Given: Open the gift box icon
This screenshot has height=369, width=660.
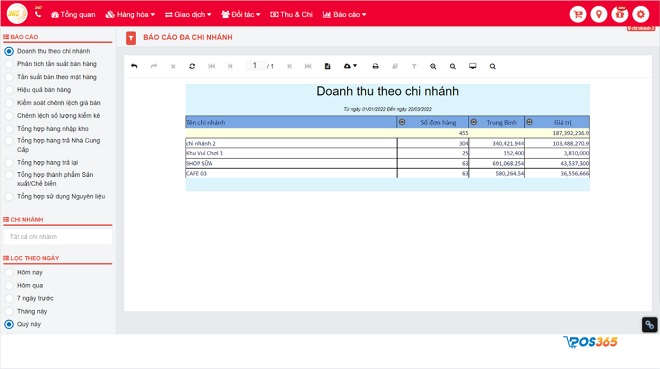Looking at the screenshot, I should point(620,14).
